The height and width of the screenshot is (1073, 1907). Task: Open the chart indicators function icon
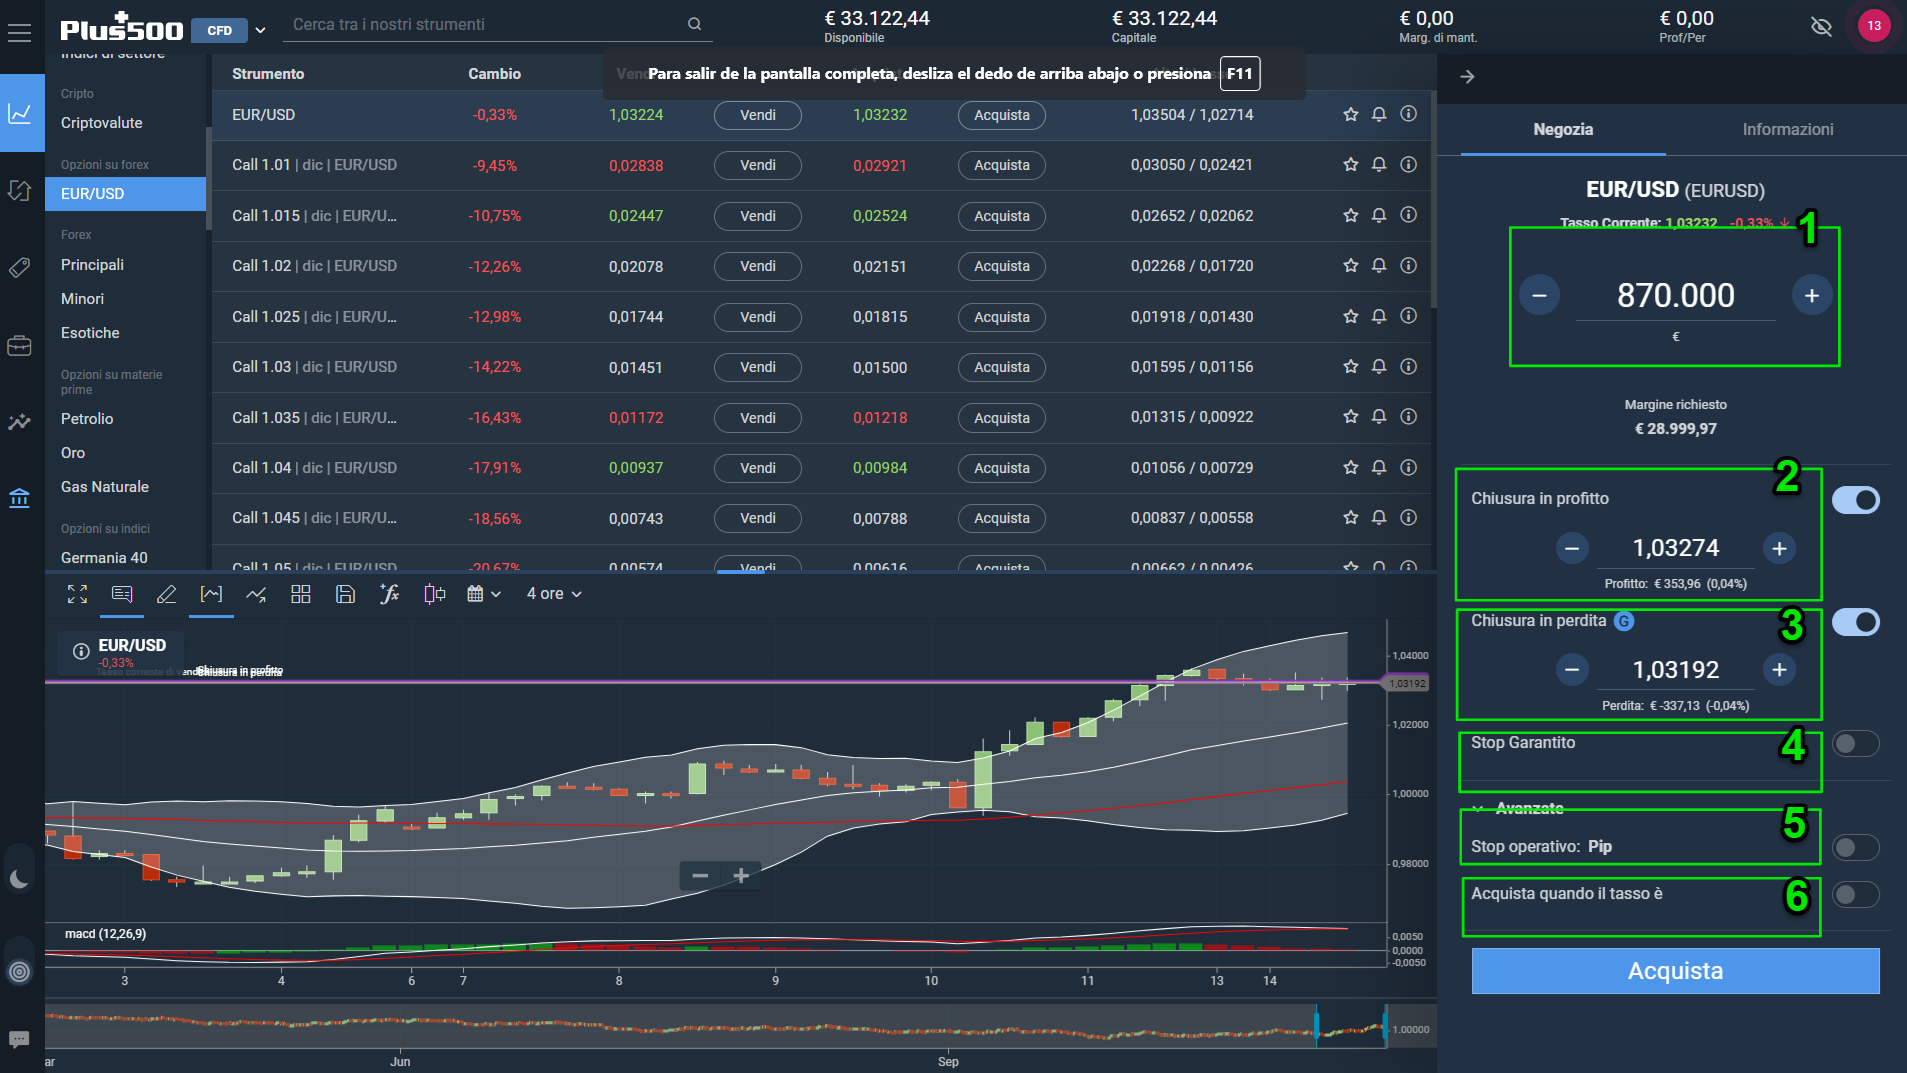[389, 594]
